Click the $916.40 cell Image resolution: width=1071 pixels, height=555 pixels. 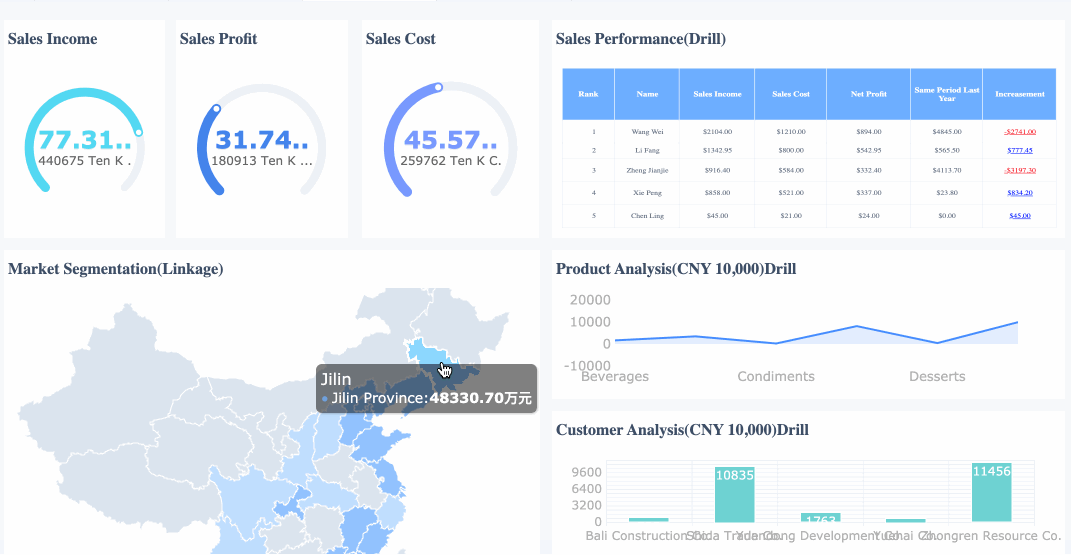tap(717, 171)
